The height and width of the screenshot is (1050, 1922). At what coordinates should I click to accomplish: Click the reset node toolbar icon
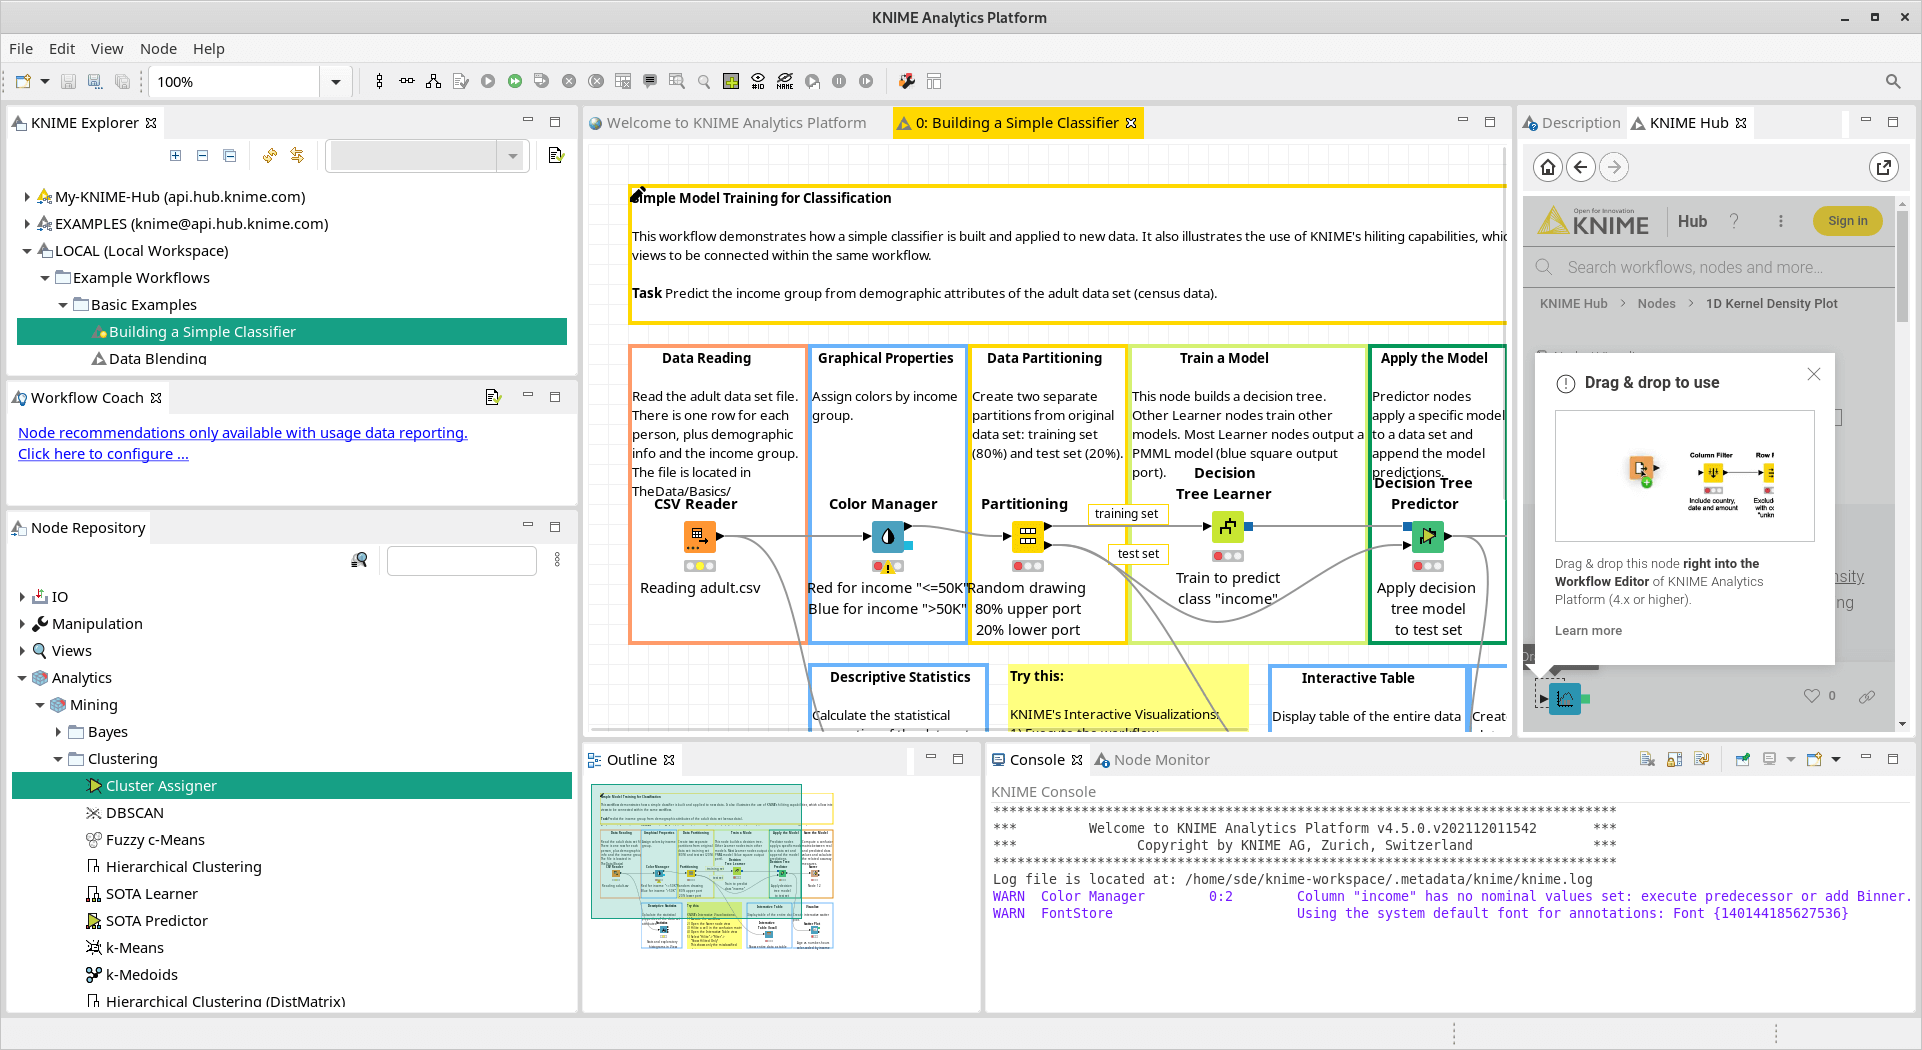click(x=623, y=82)
